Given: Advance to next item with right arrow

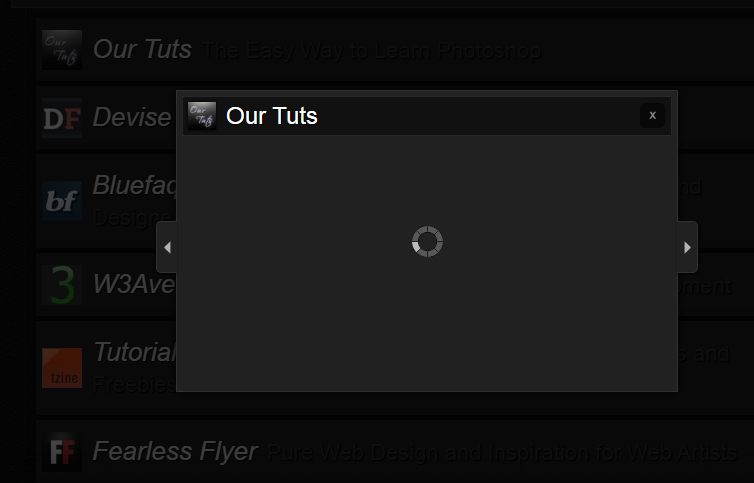Looking at the screenshot, I should point(687,247).
